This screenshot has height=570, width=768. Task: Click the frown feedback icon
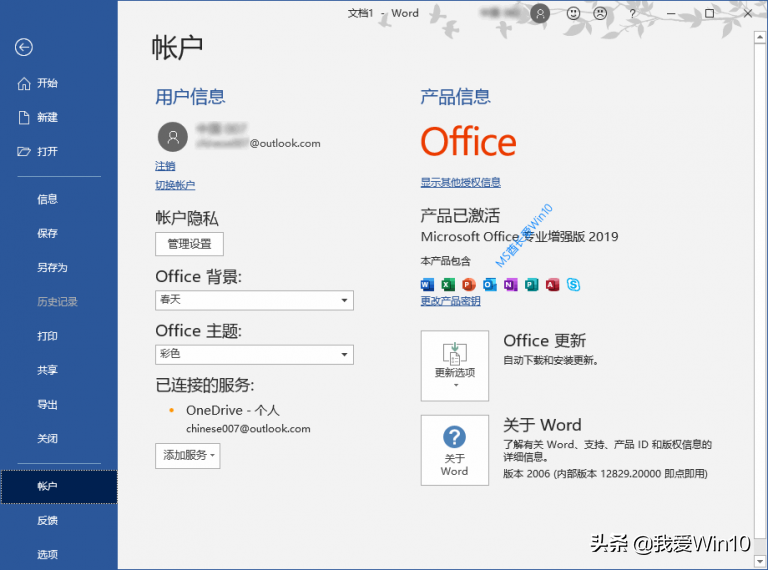(x=600, y=14)
